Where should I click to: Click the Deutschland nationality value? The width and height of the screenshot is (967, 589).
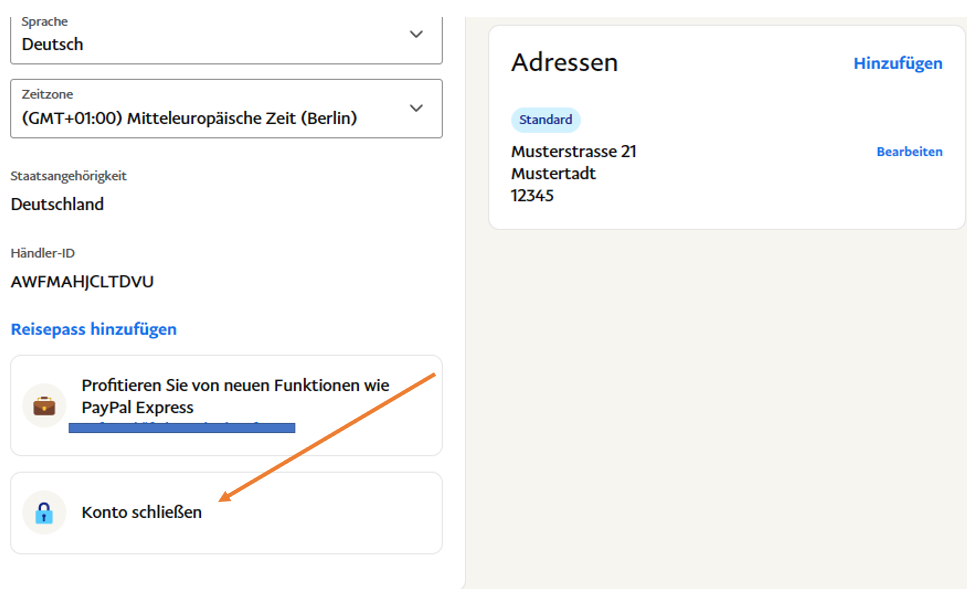(57, 205)
